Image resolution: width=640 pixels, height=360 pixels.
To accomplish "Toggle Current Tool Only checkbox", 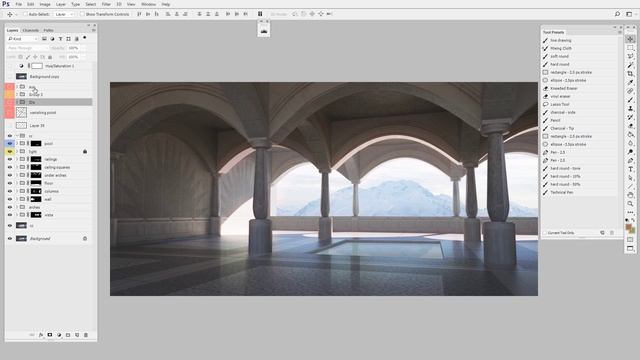I will 545,233.
